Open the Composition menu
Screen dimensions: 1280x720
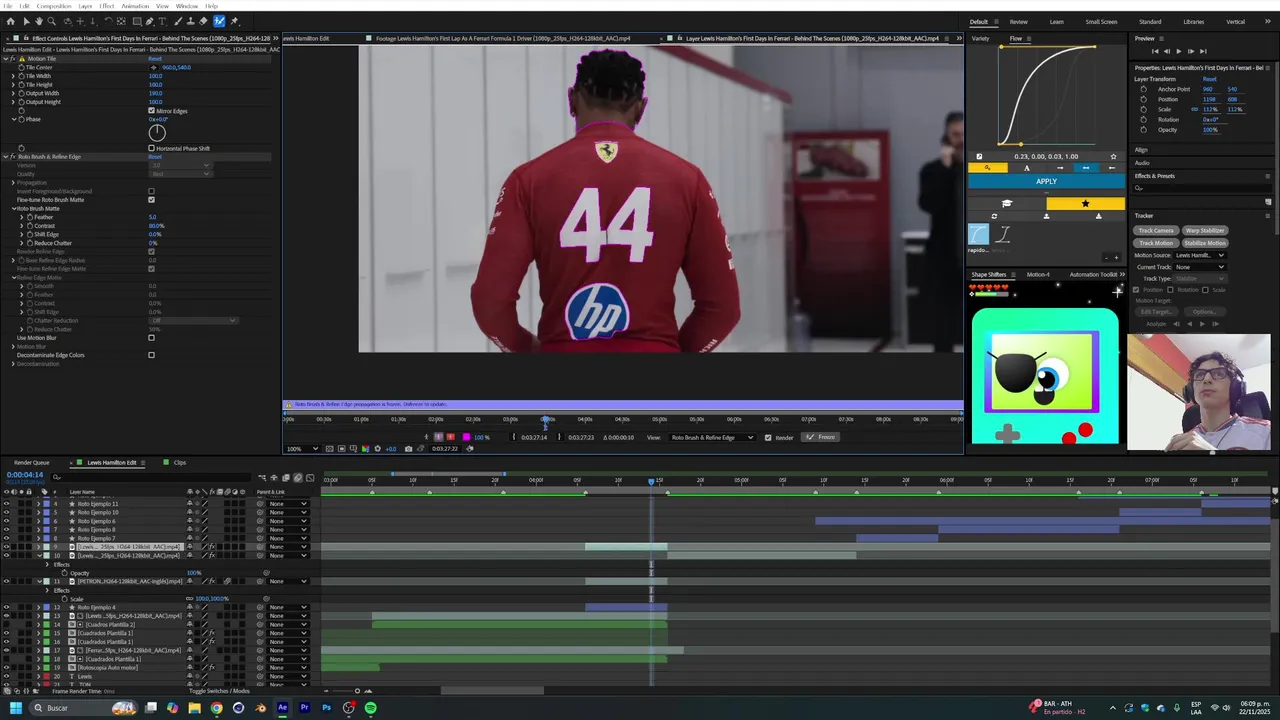[x=54, y=6]
